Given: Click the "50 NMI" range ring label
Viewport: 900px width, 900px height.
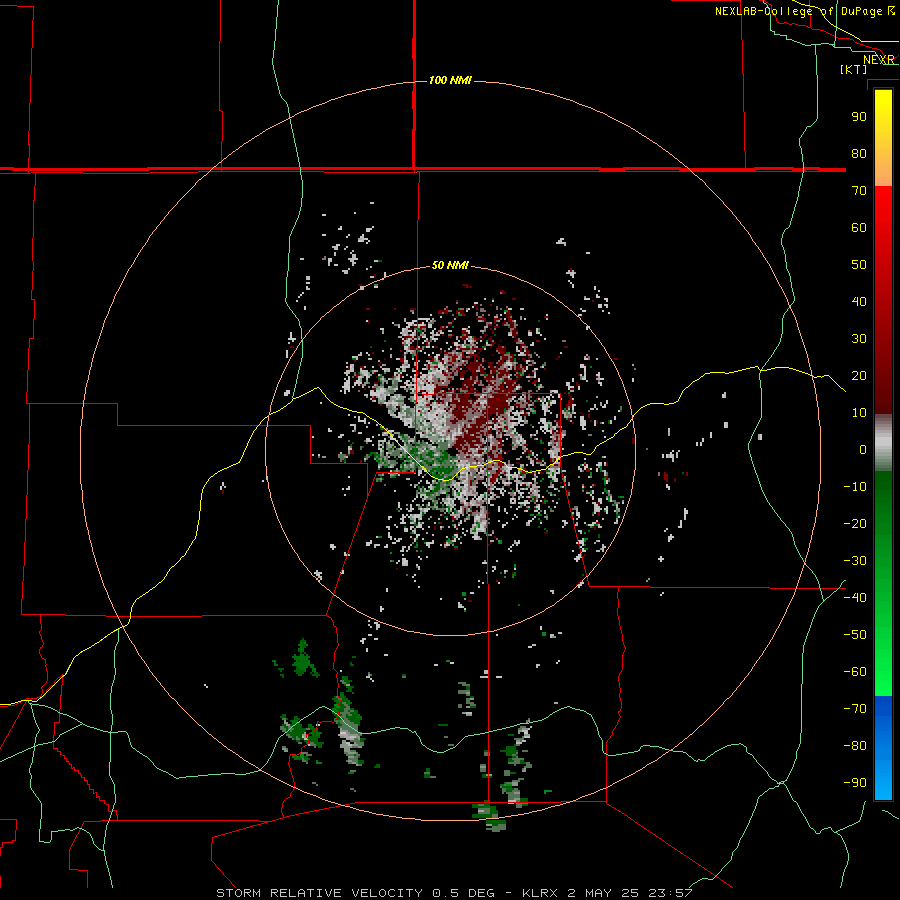Looking at the screenshot, I should (x=450, y=265).
